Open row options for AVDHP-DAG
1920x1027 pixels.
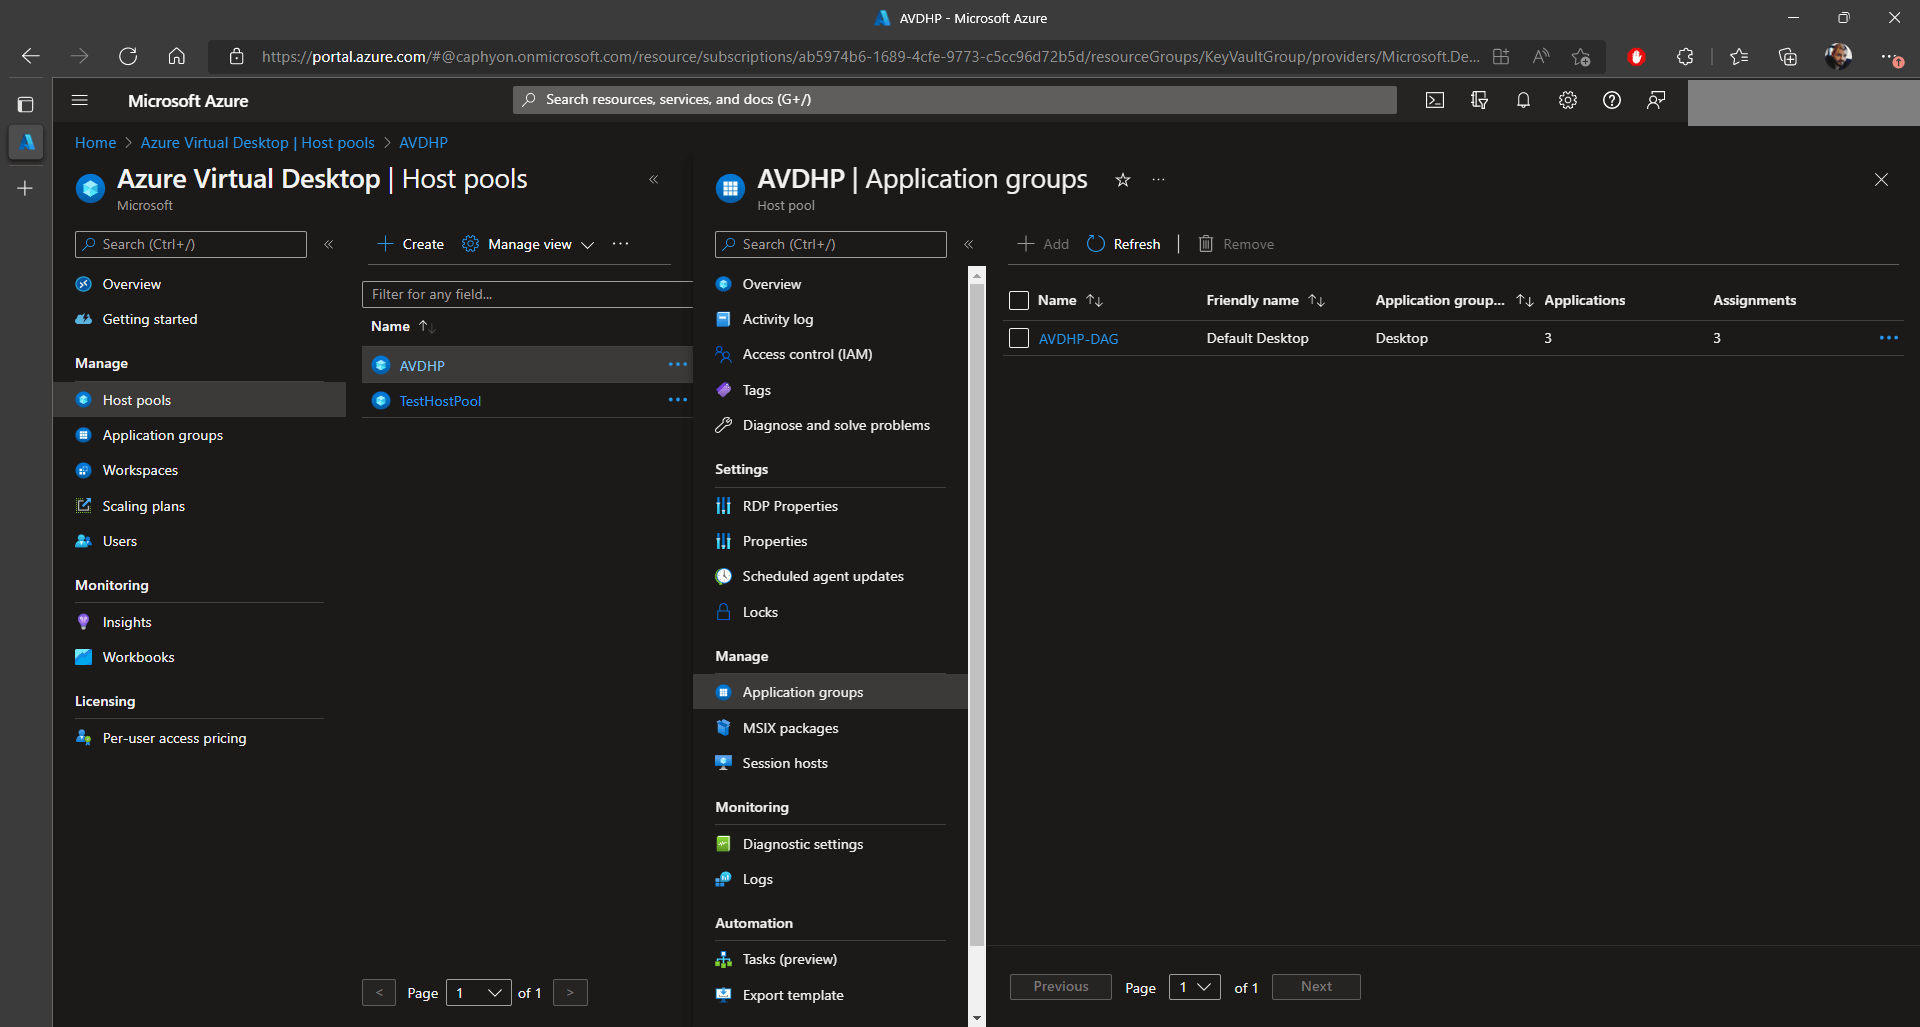click(x=1888, y=338)
